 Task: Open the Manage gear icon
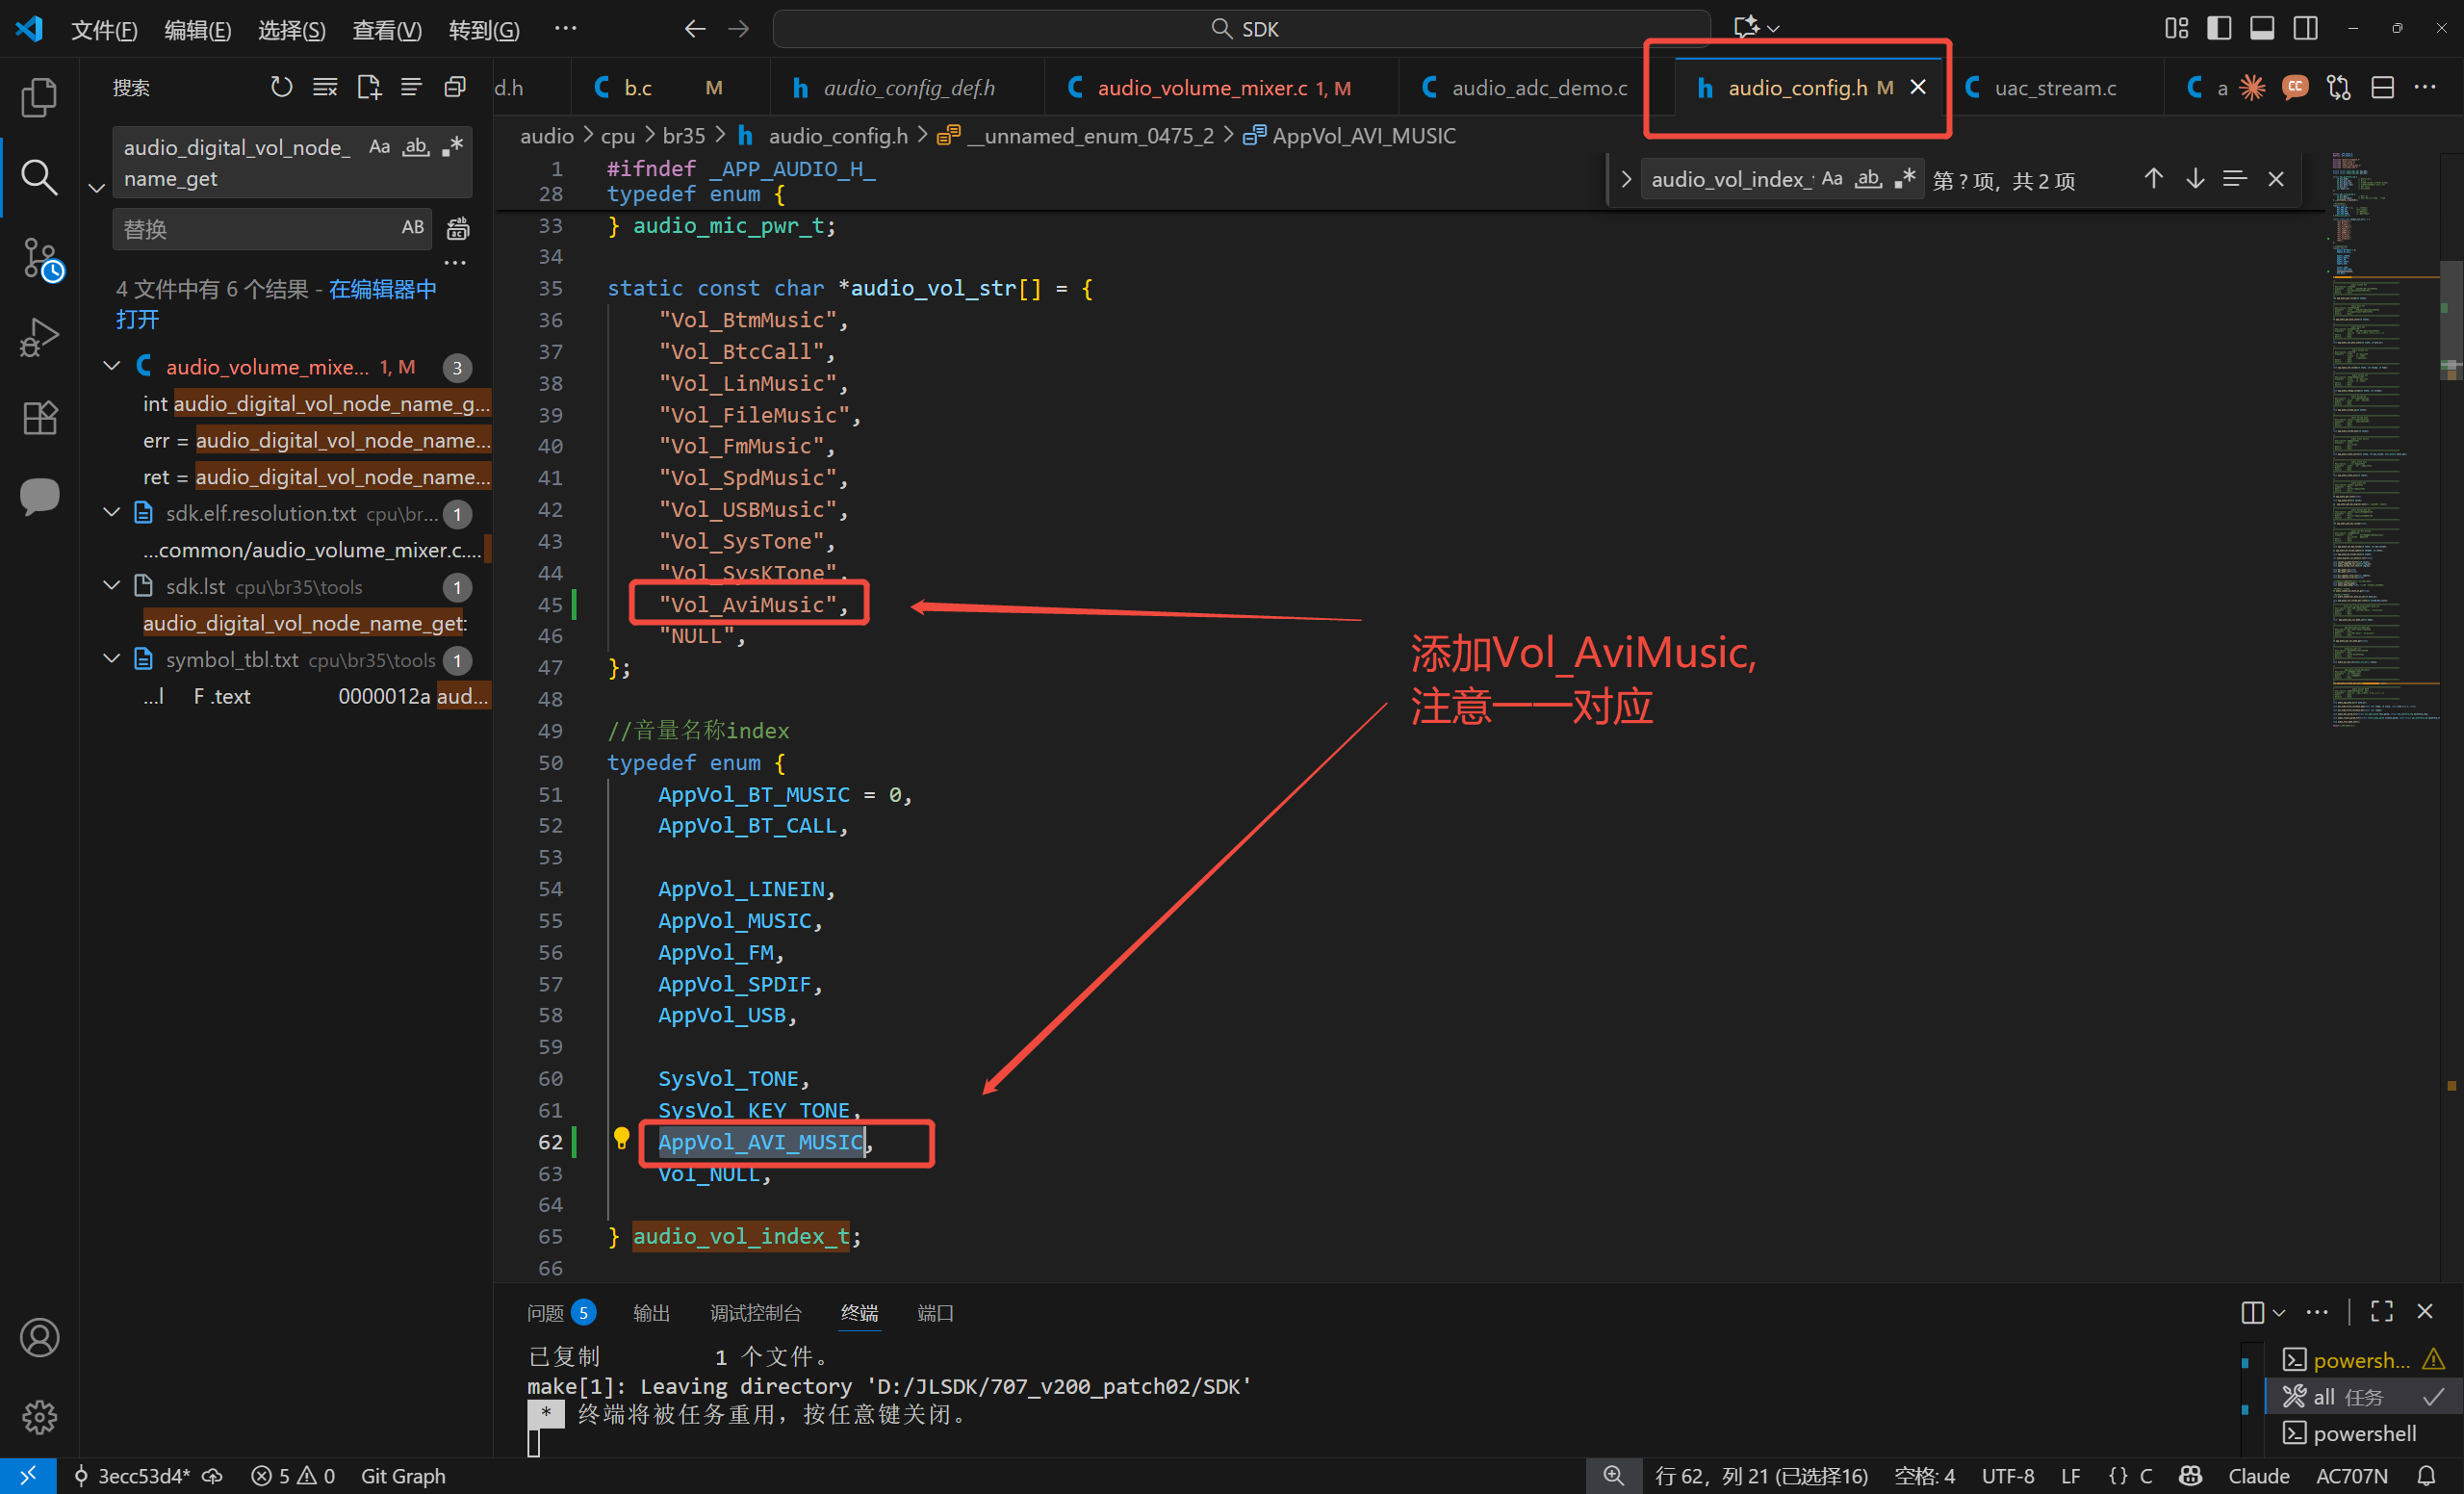pyautogui.click(x=39, y=1417)
